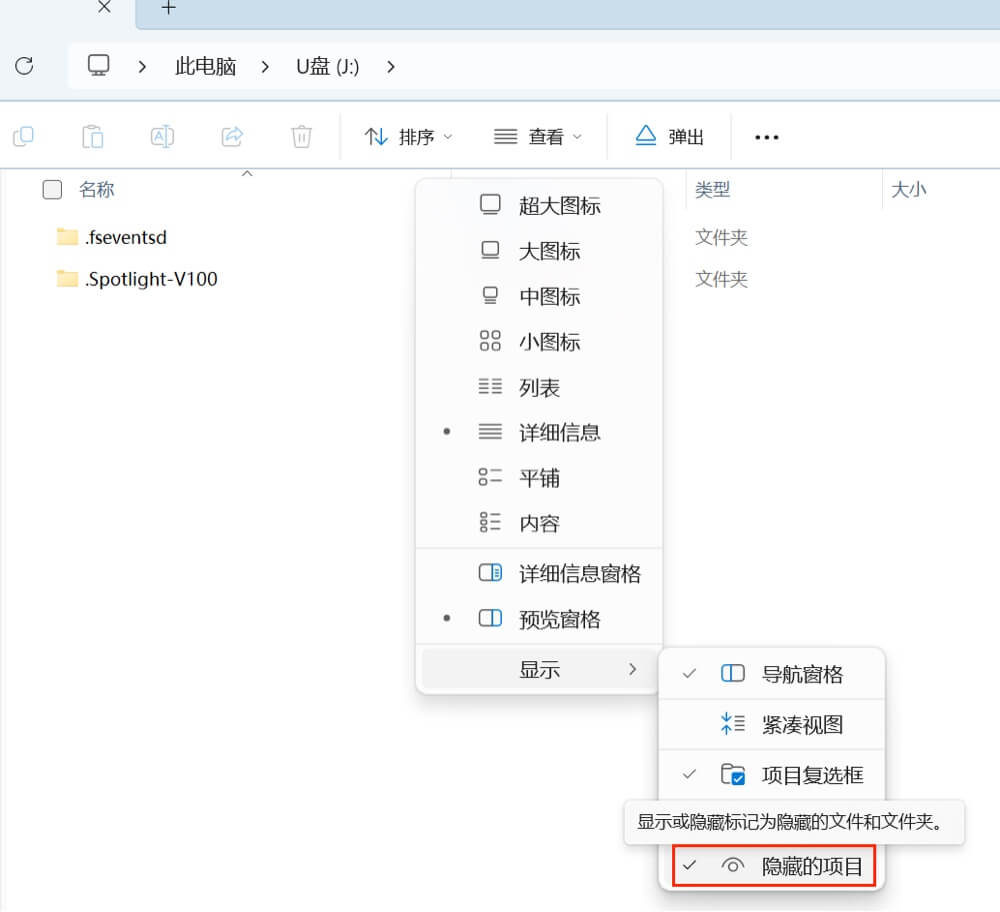This screenshot has width=1000, height=912.
Task: Click the Copy icon in the toolbar
Action: 23,136
